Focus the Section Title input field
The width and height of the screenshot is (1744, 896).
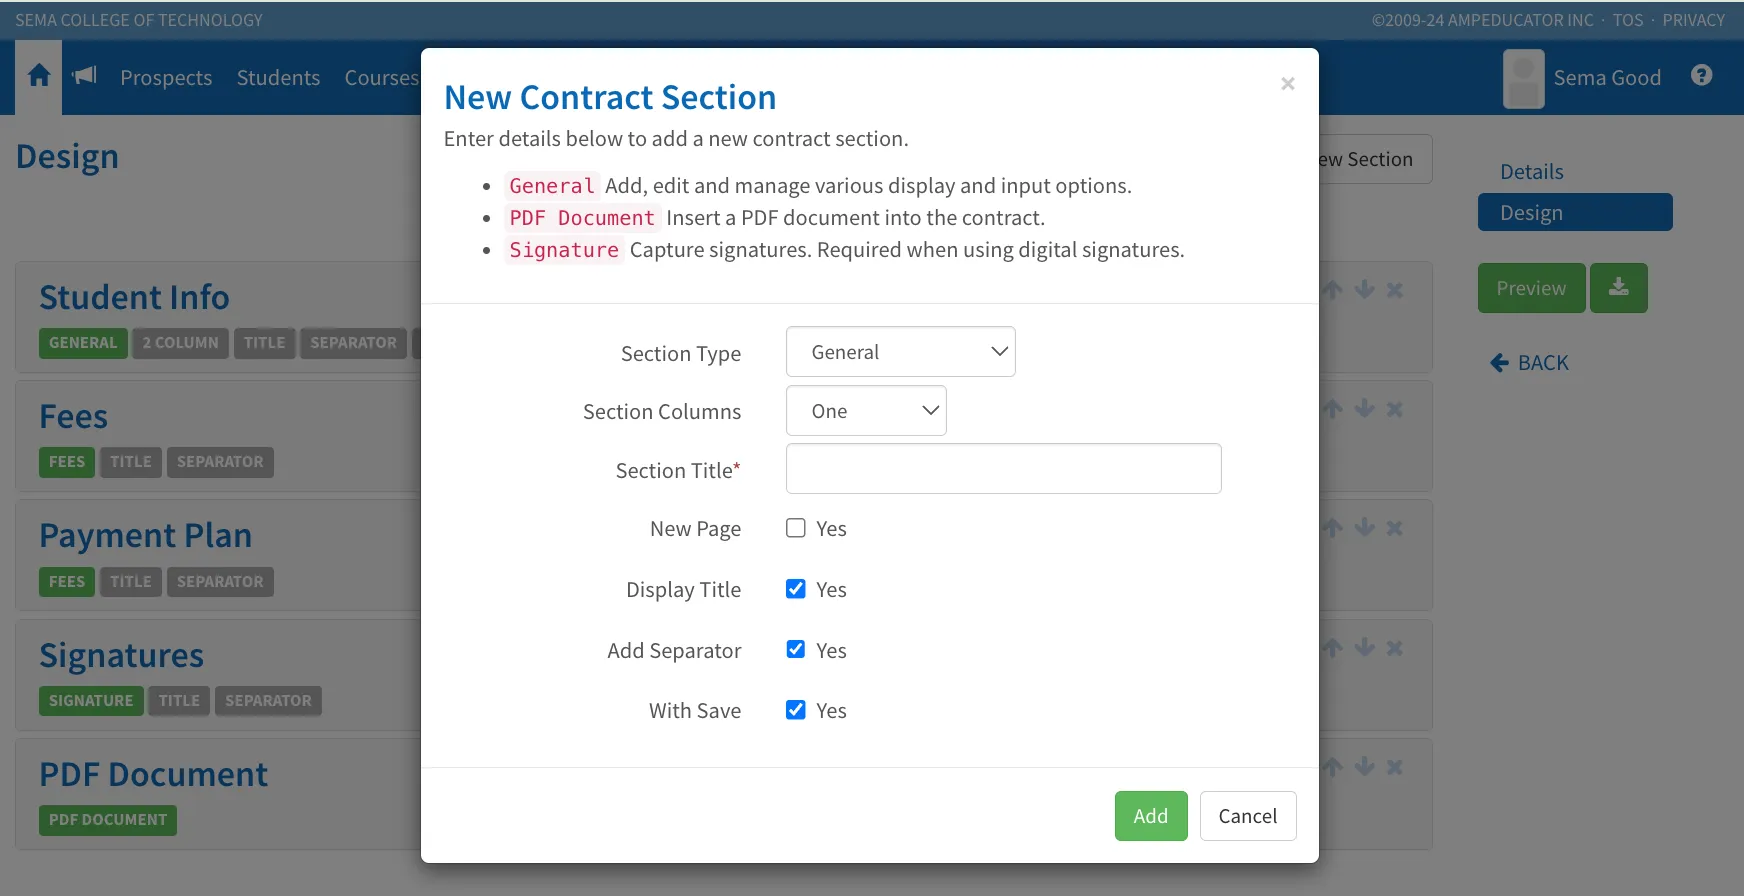click(1004, 469)
